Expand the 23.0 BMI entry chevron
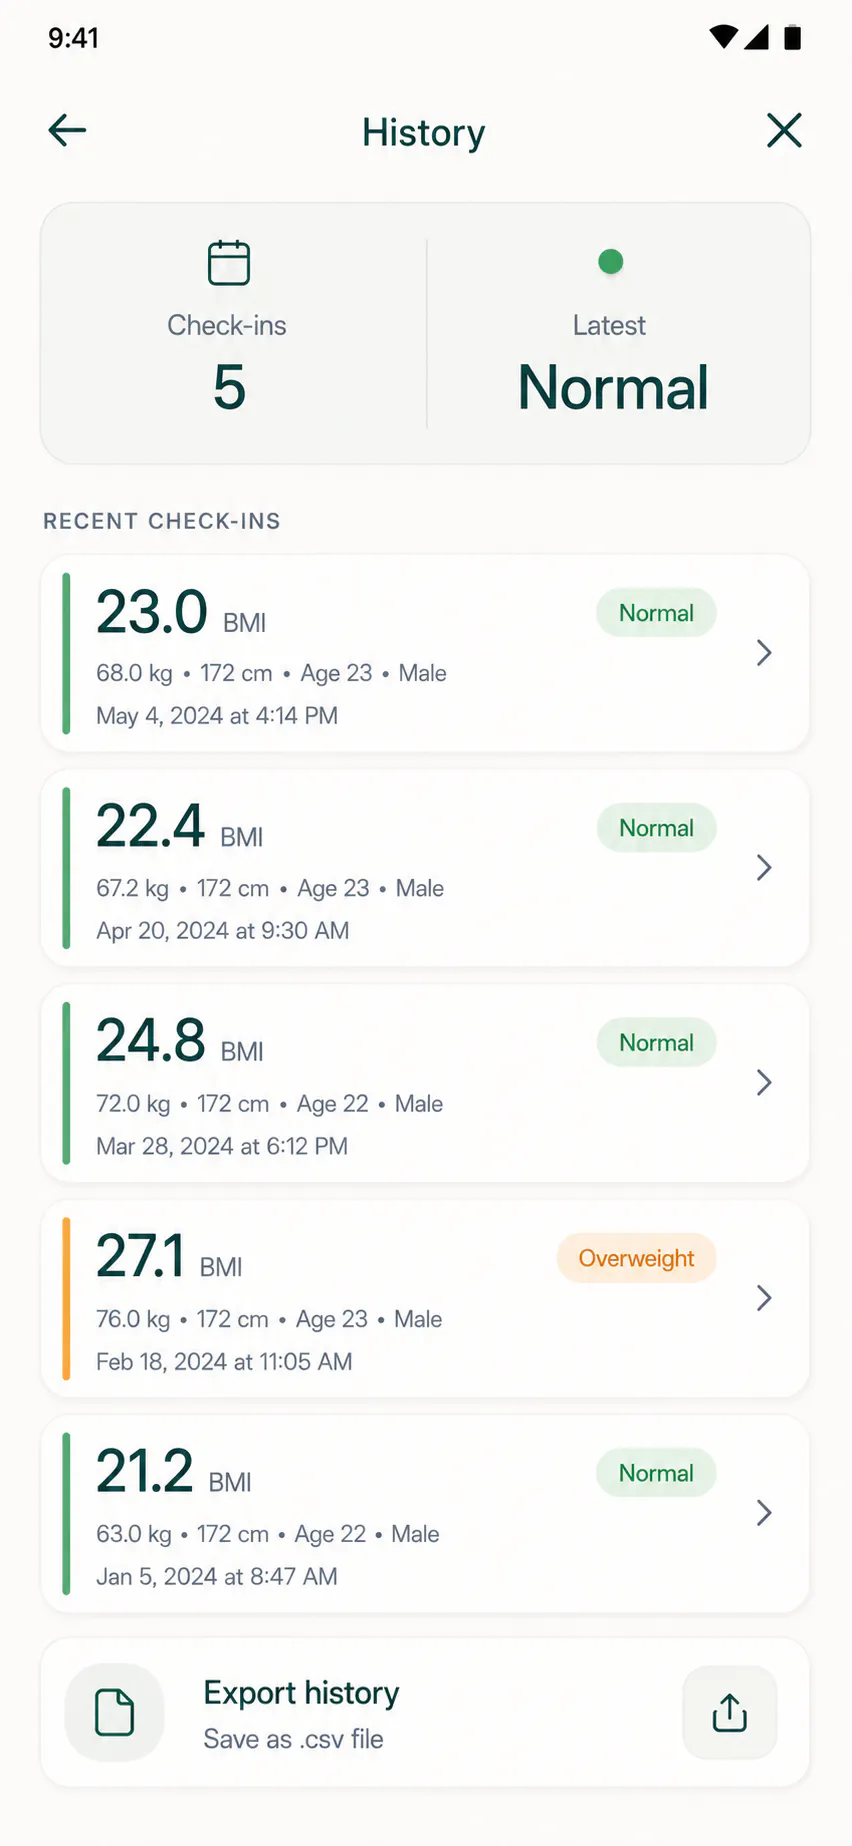 click(764, 653)
